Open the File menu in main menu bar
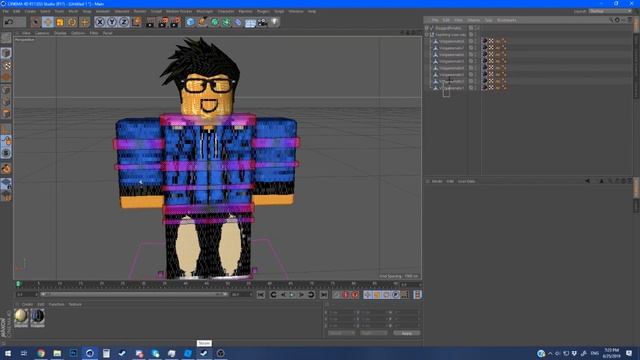This screenshot has width=640, height=360. tap(5, 11)
